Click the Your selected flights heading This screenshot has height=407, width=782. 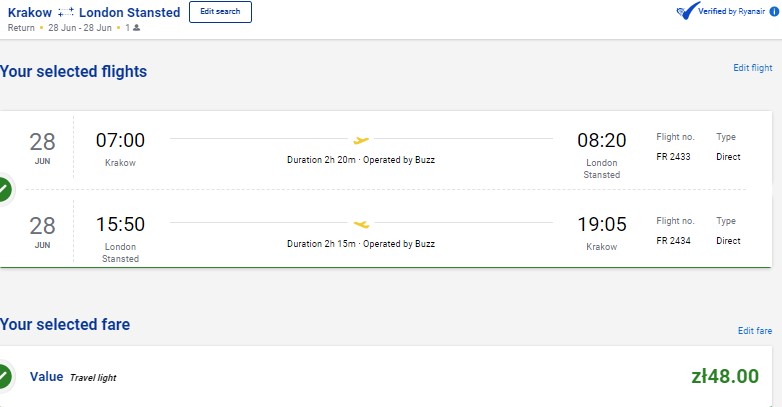pos(73,71)
